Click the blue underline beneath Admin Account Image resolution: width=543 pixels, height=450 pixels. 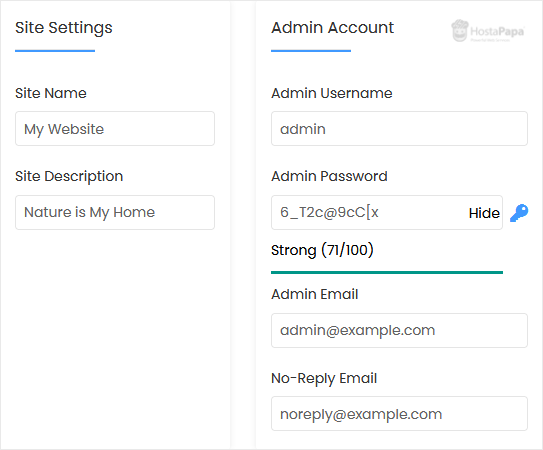click(x=311, y=51)
